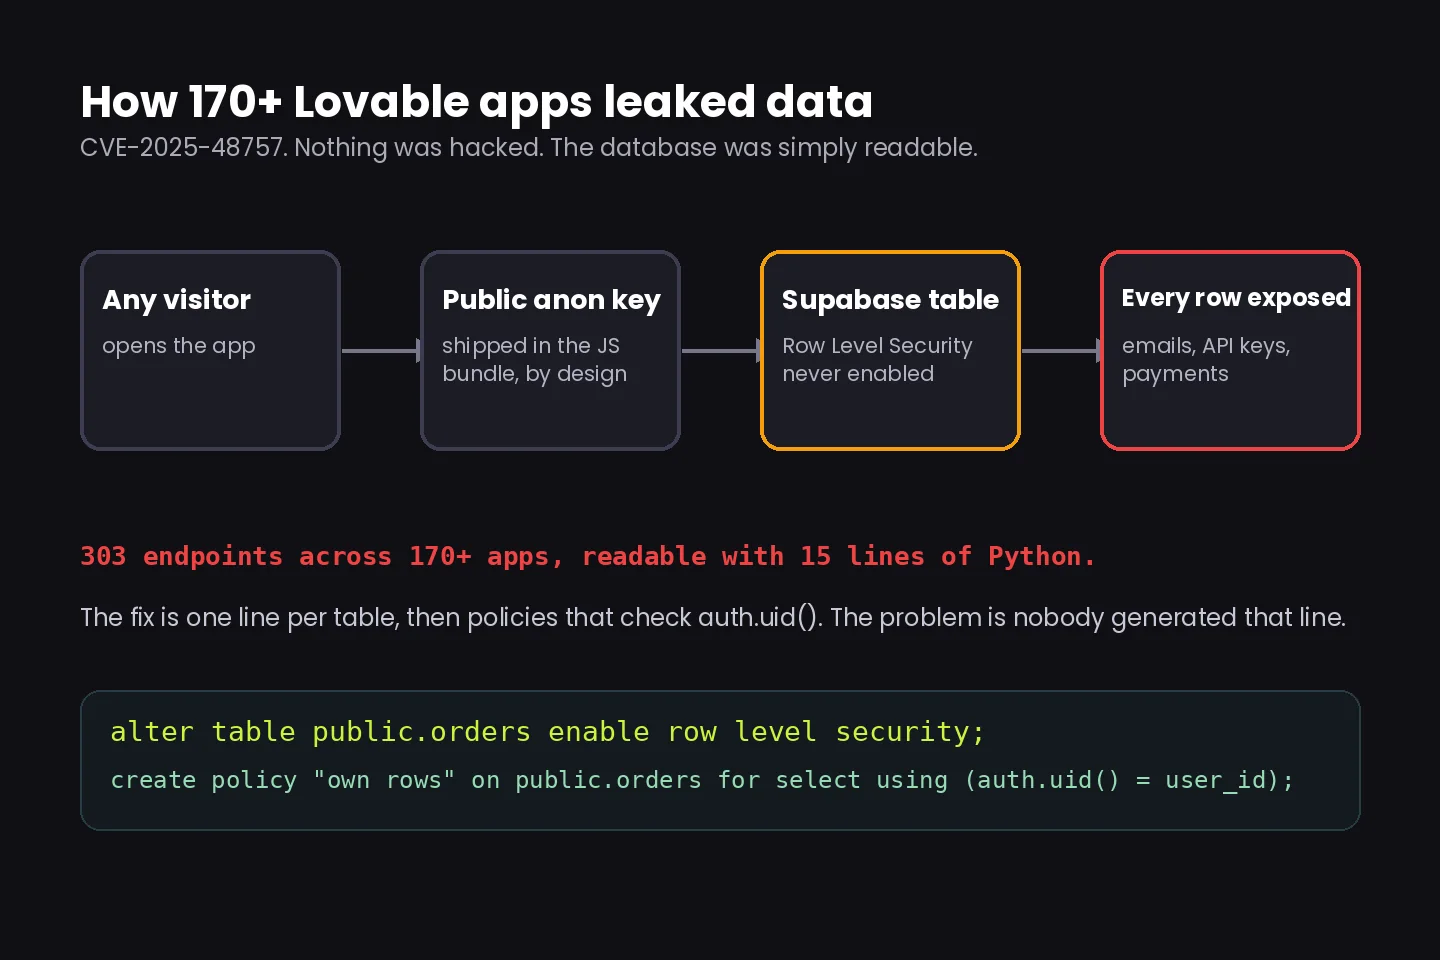Image resolution: width=1440 pixels, height=960 pixels.
Task: Click the sentence starting "The fix is one line"
Action: 713,618
